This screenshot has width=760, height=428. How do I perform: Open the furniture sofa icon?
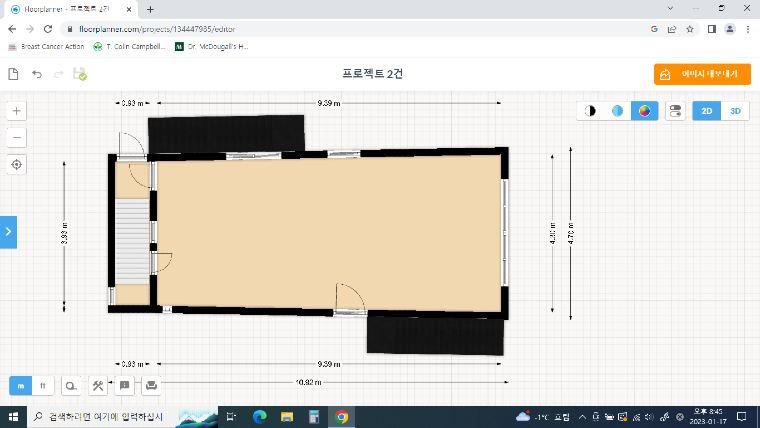click(150, 385)
